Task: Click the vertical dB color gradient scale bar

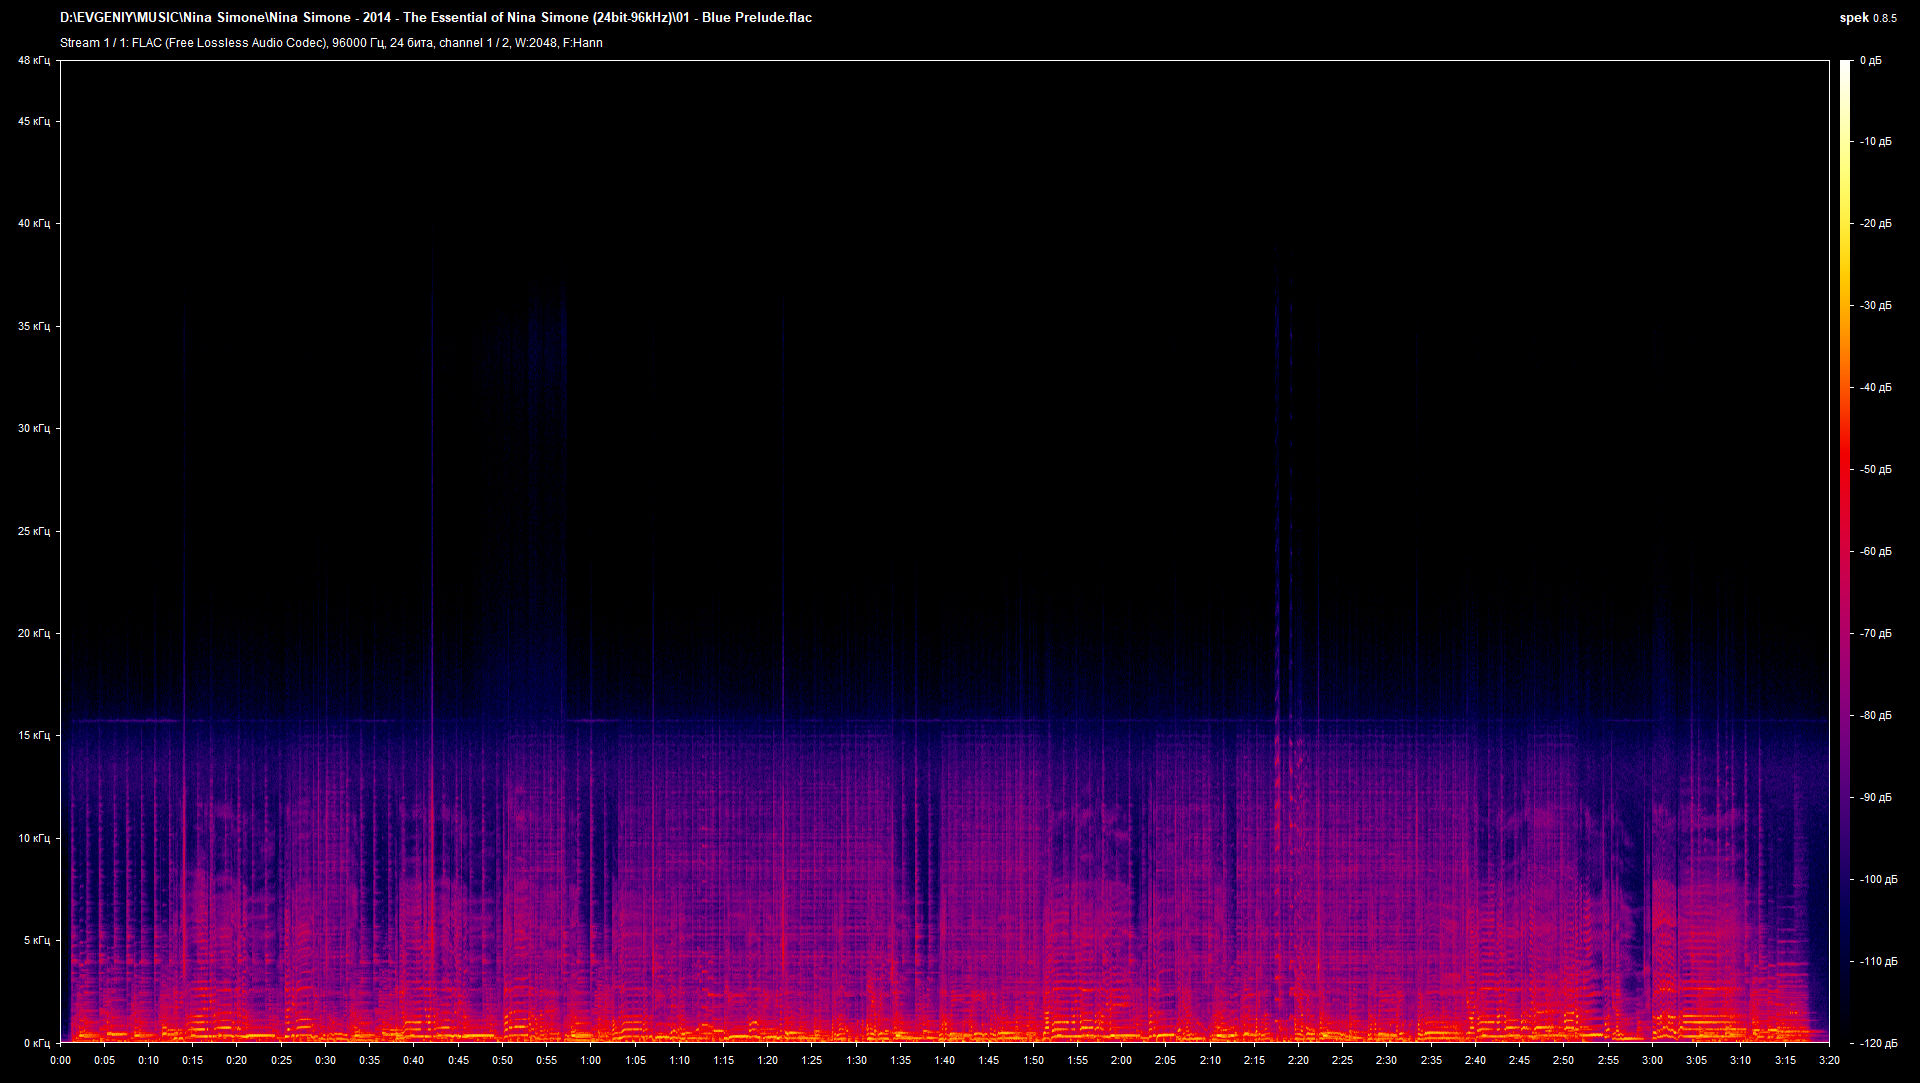Action: [1845, 552]
